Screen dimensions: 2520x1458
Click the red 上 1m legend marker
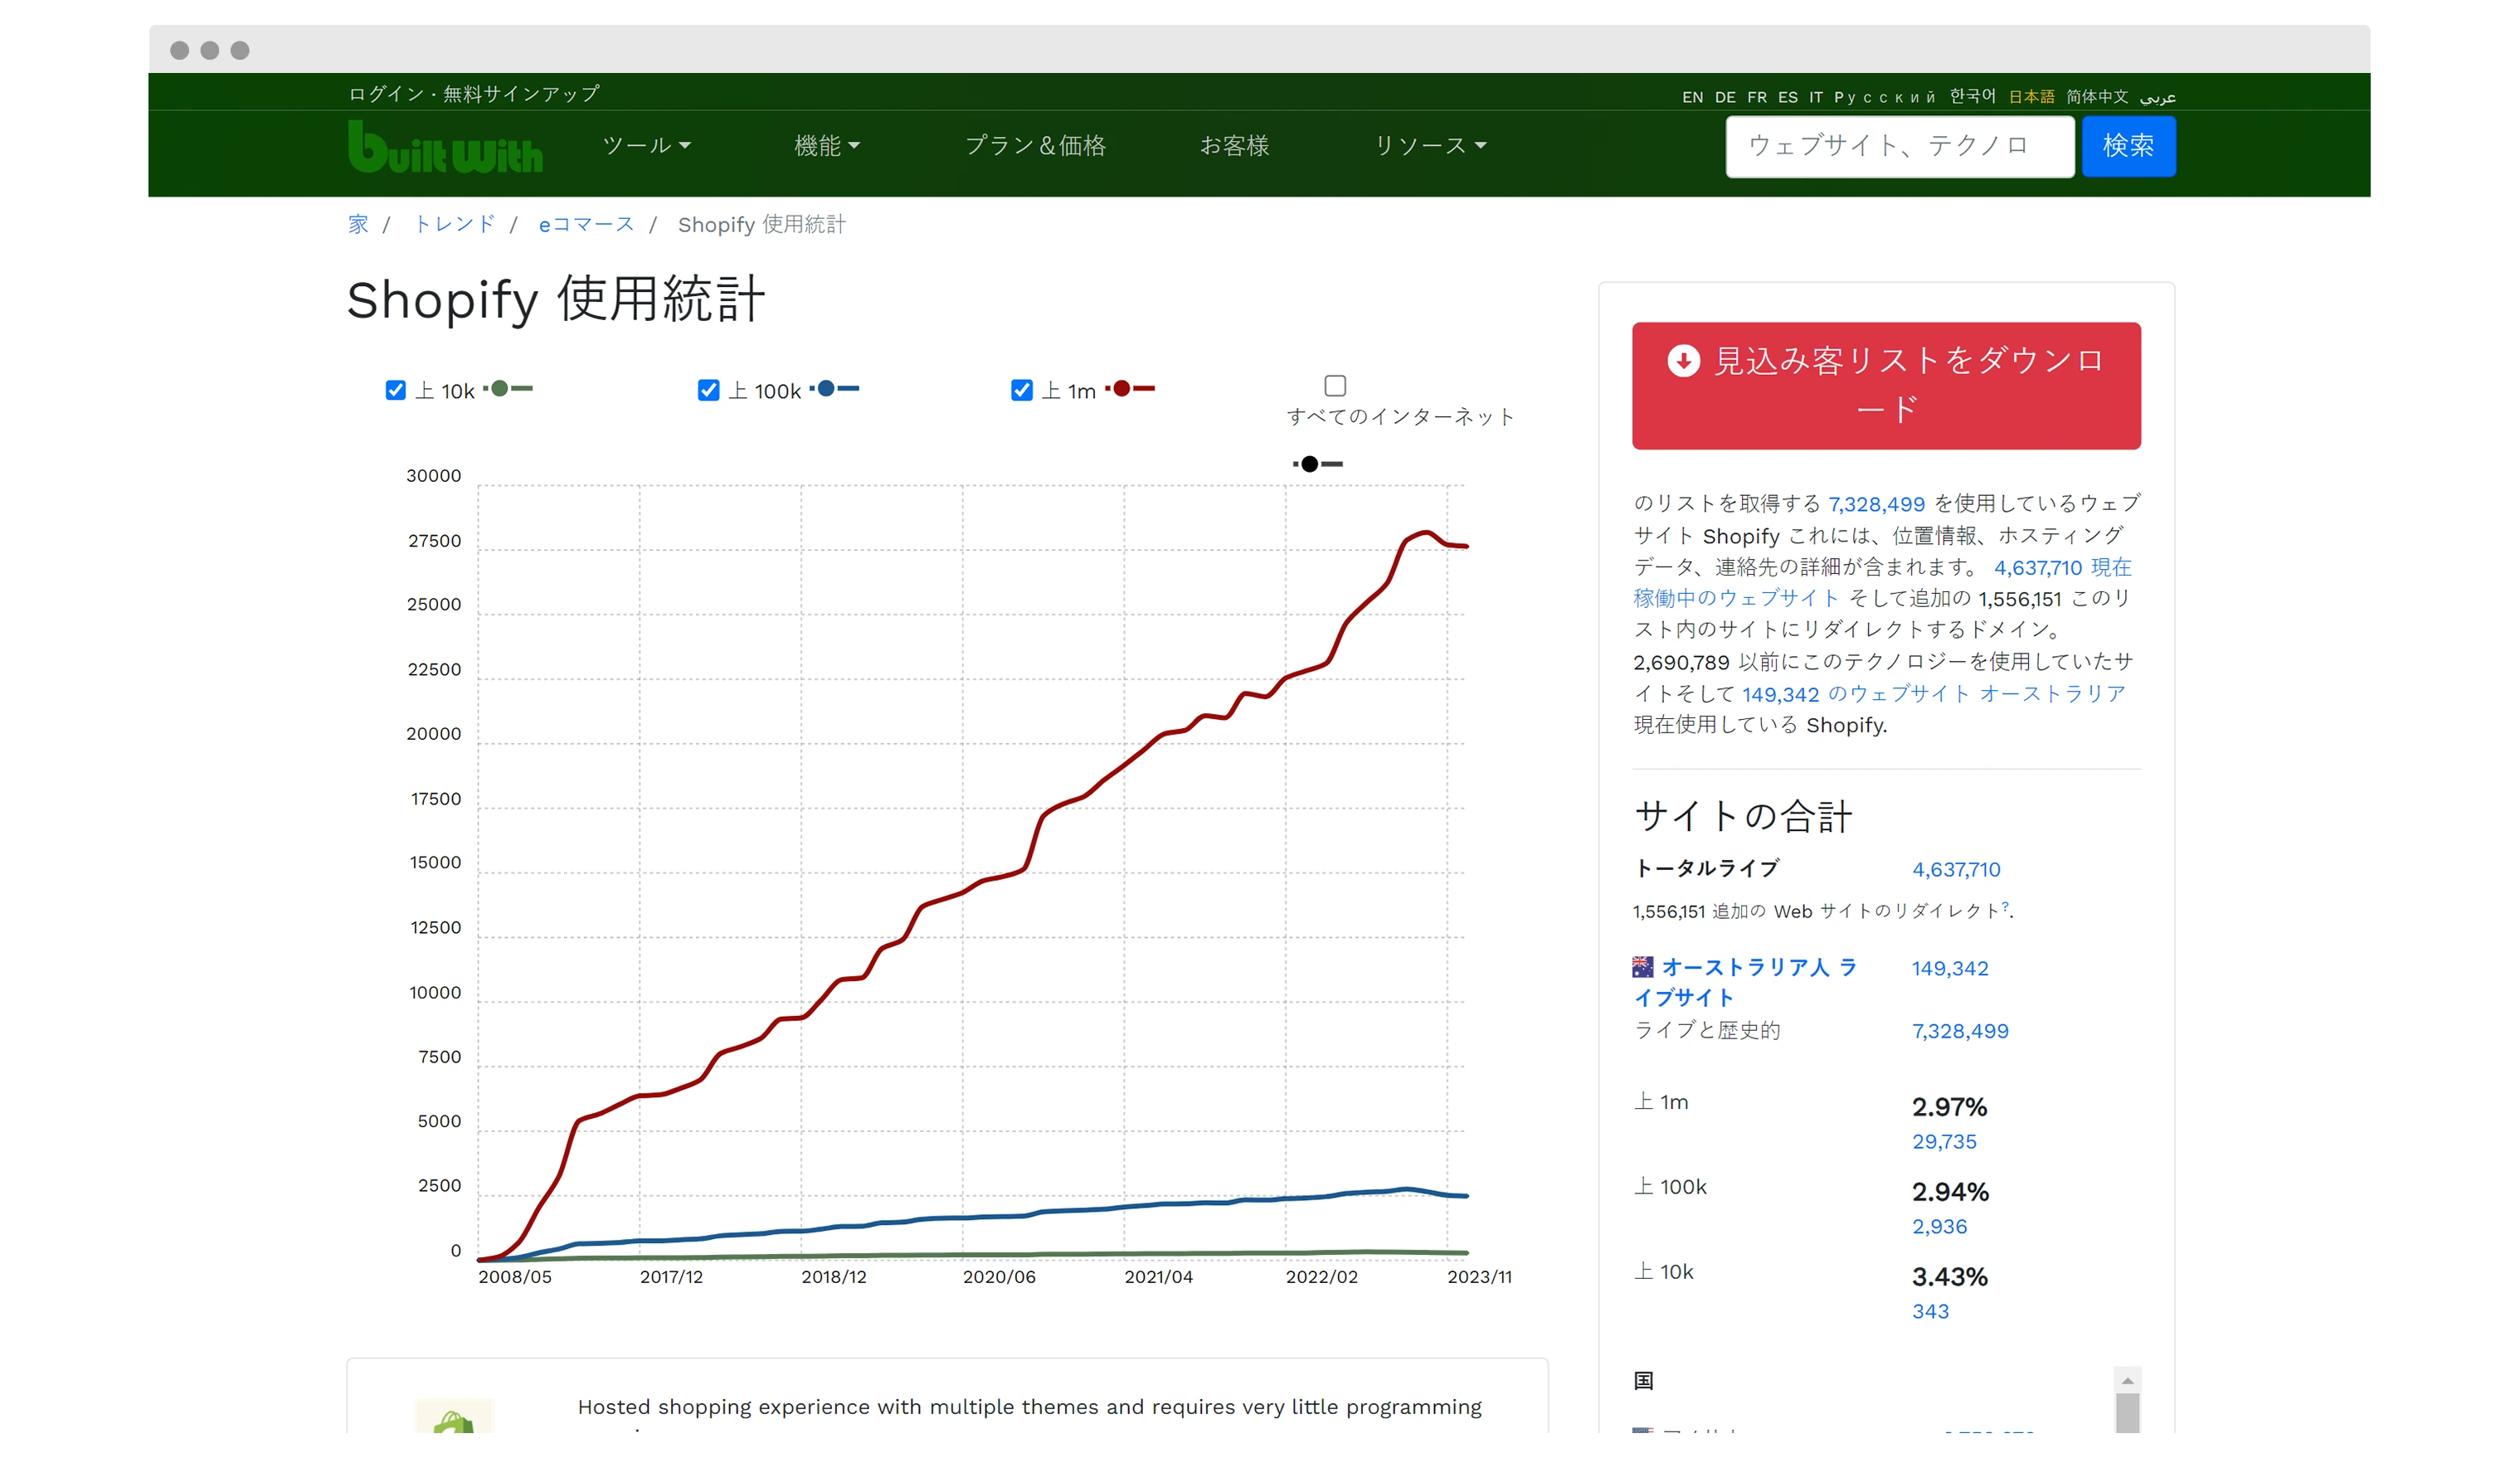tap(1130, 389)
